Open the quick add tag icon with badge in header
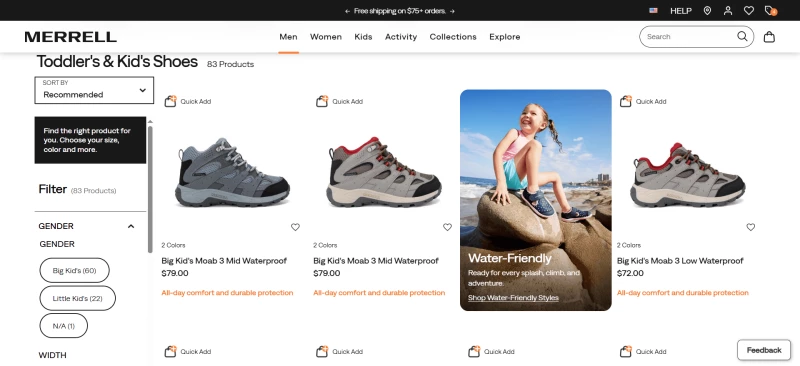Image resolution: width=800 pixels, height=366 pixels. coord(770,10)
